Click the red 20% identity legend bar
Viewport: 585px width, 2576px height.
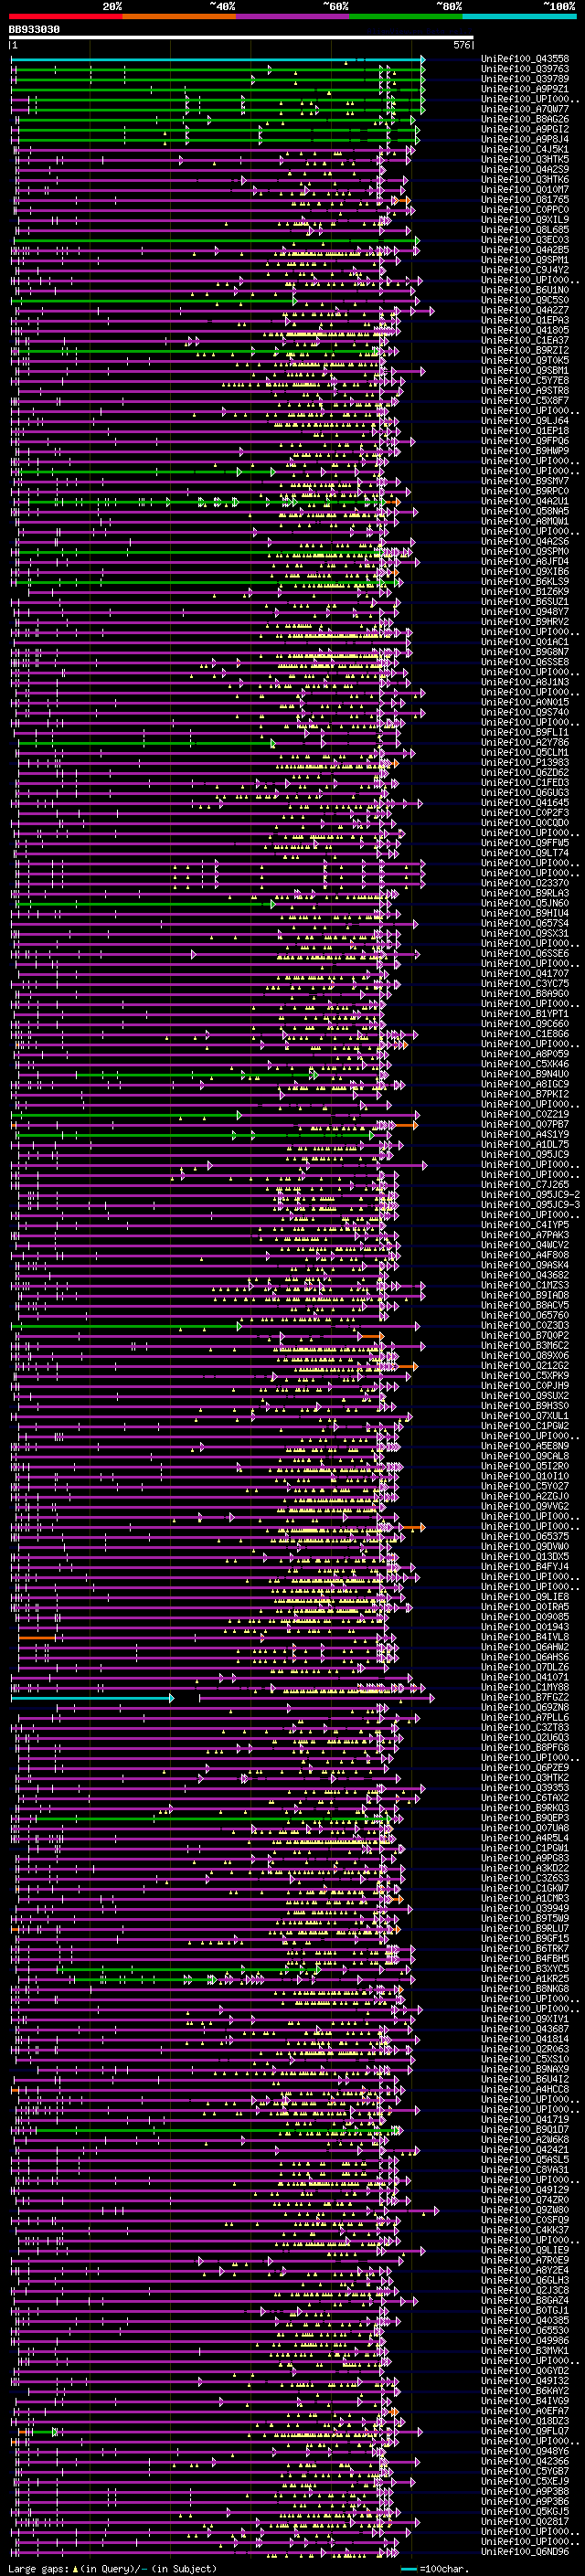point(66,16)
